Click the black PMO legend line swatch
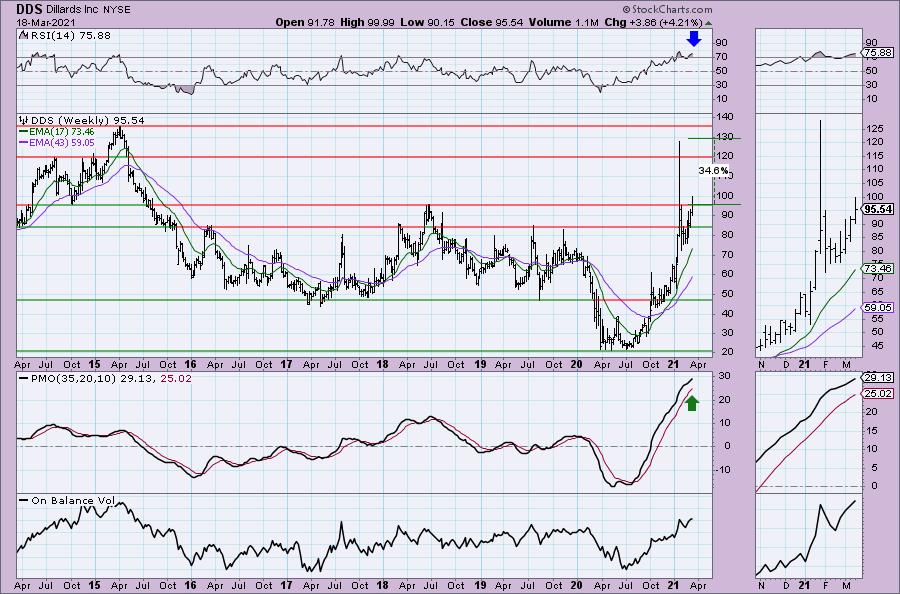 [24, 379]
